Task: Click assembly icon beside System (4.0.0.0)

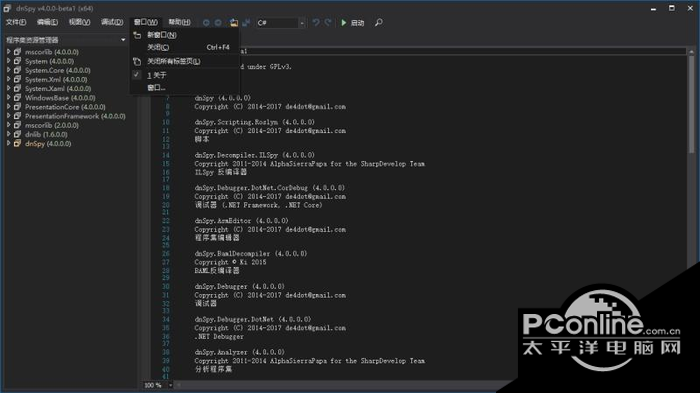Action: pyautogui.click(x=17, y=61)
